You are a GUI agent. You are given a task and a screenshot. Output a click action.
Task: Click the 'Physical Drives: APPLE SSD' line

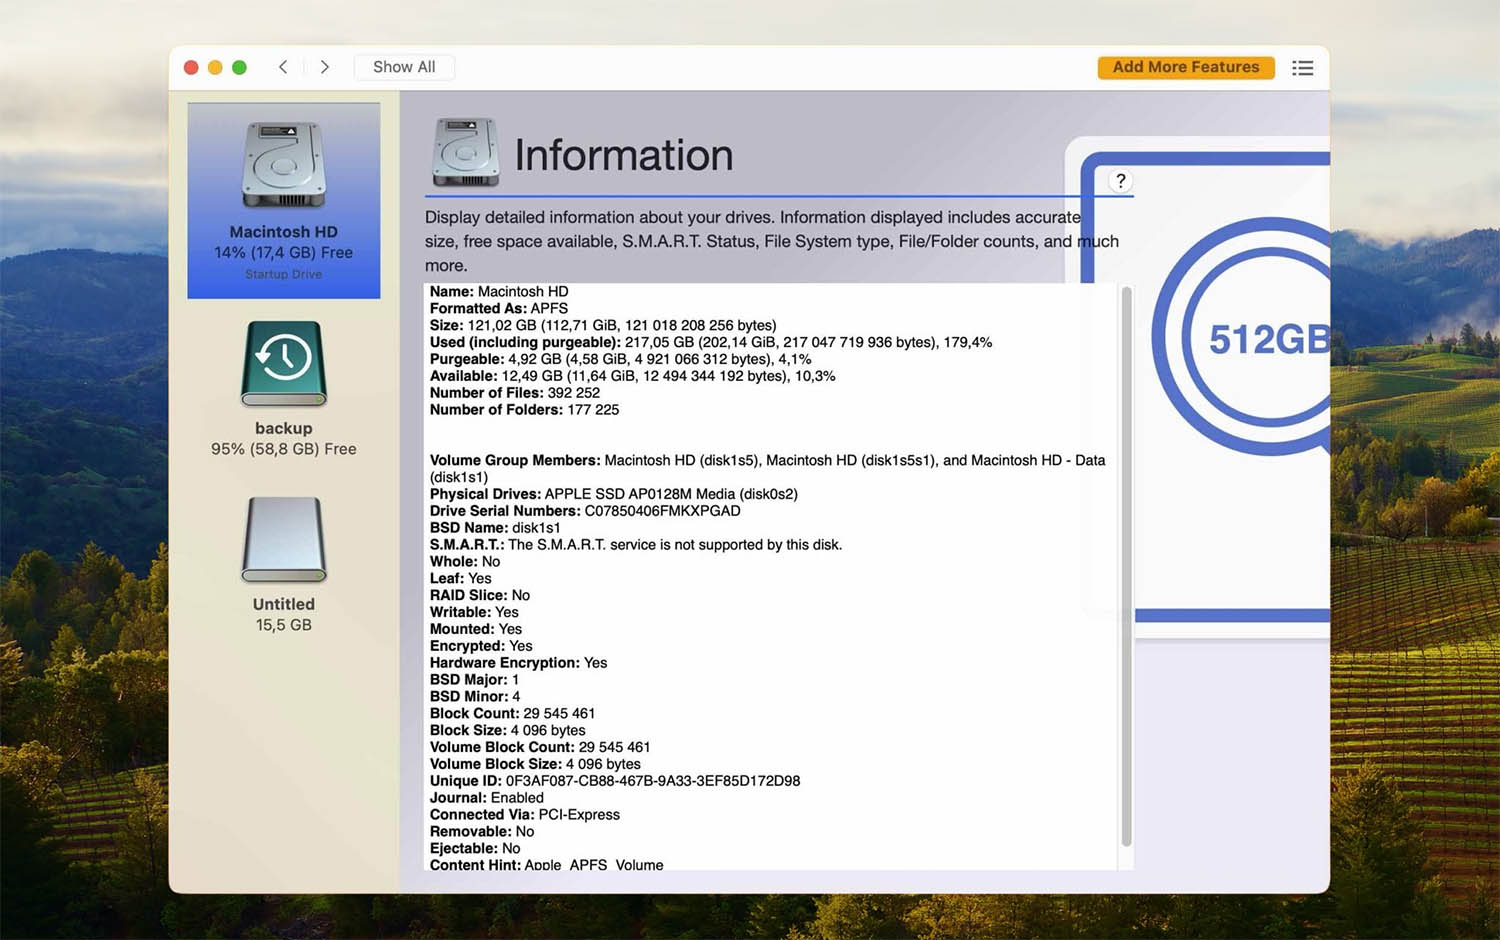pyautogui.click(x=613, y=494)
